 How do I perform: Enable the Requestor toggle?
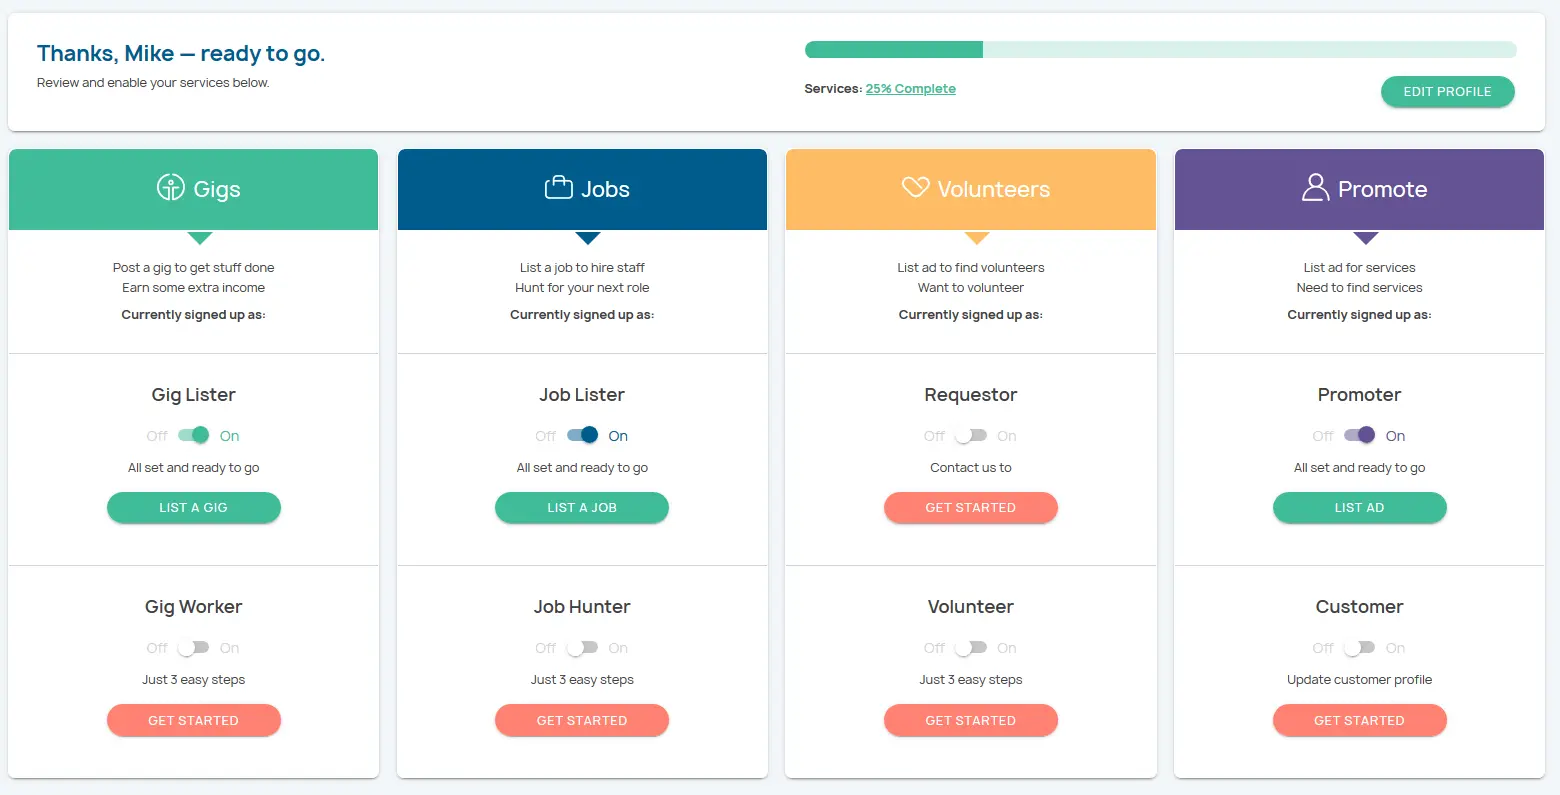click(x=970, y=435)
